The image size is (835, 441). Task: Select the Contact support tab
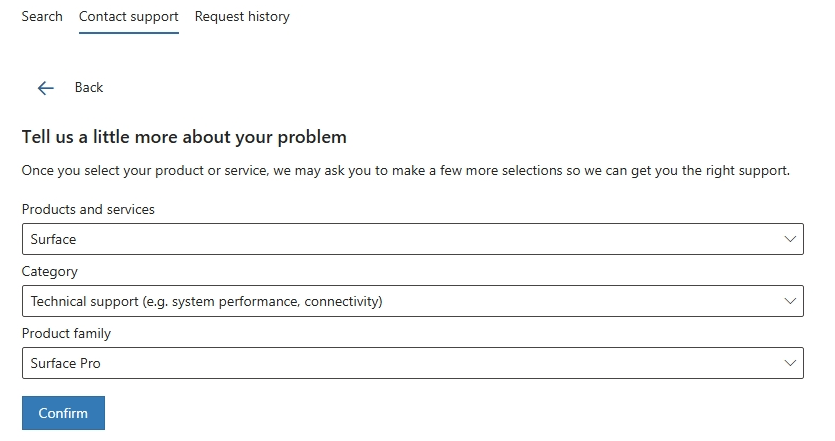pos(128,17)
